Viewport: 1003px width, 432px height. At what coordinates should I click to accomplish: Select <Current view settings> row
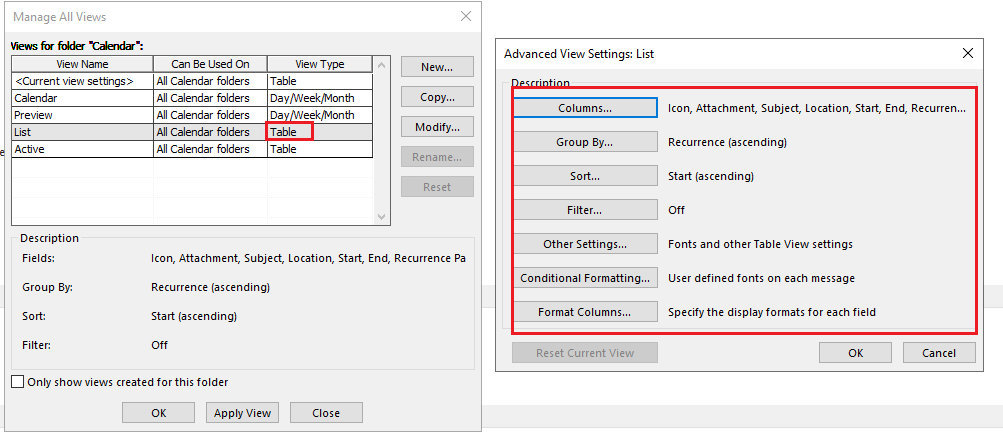coord(192,81)
